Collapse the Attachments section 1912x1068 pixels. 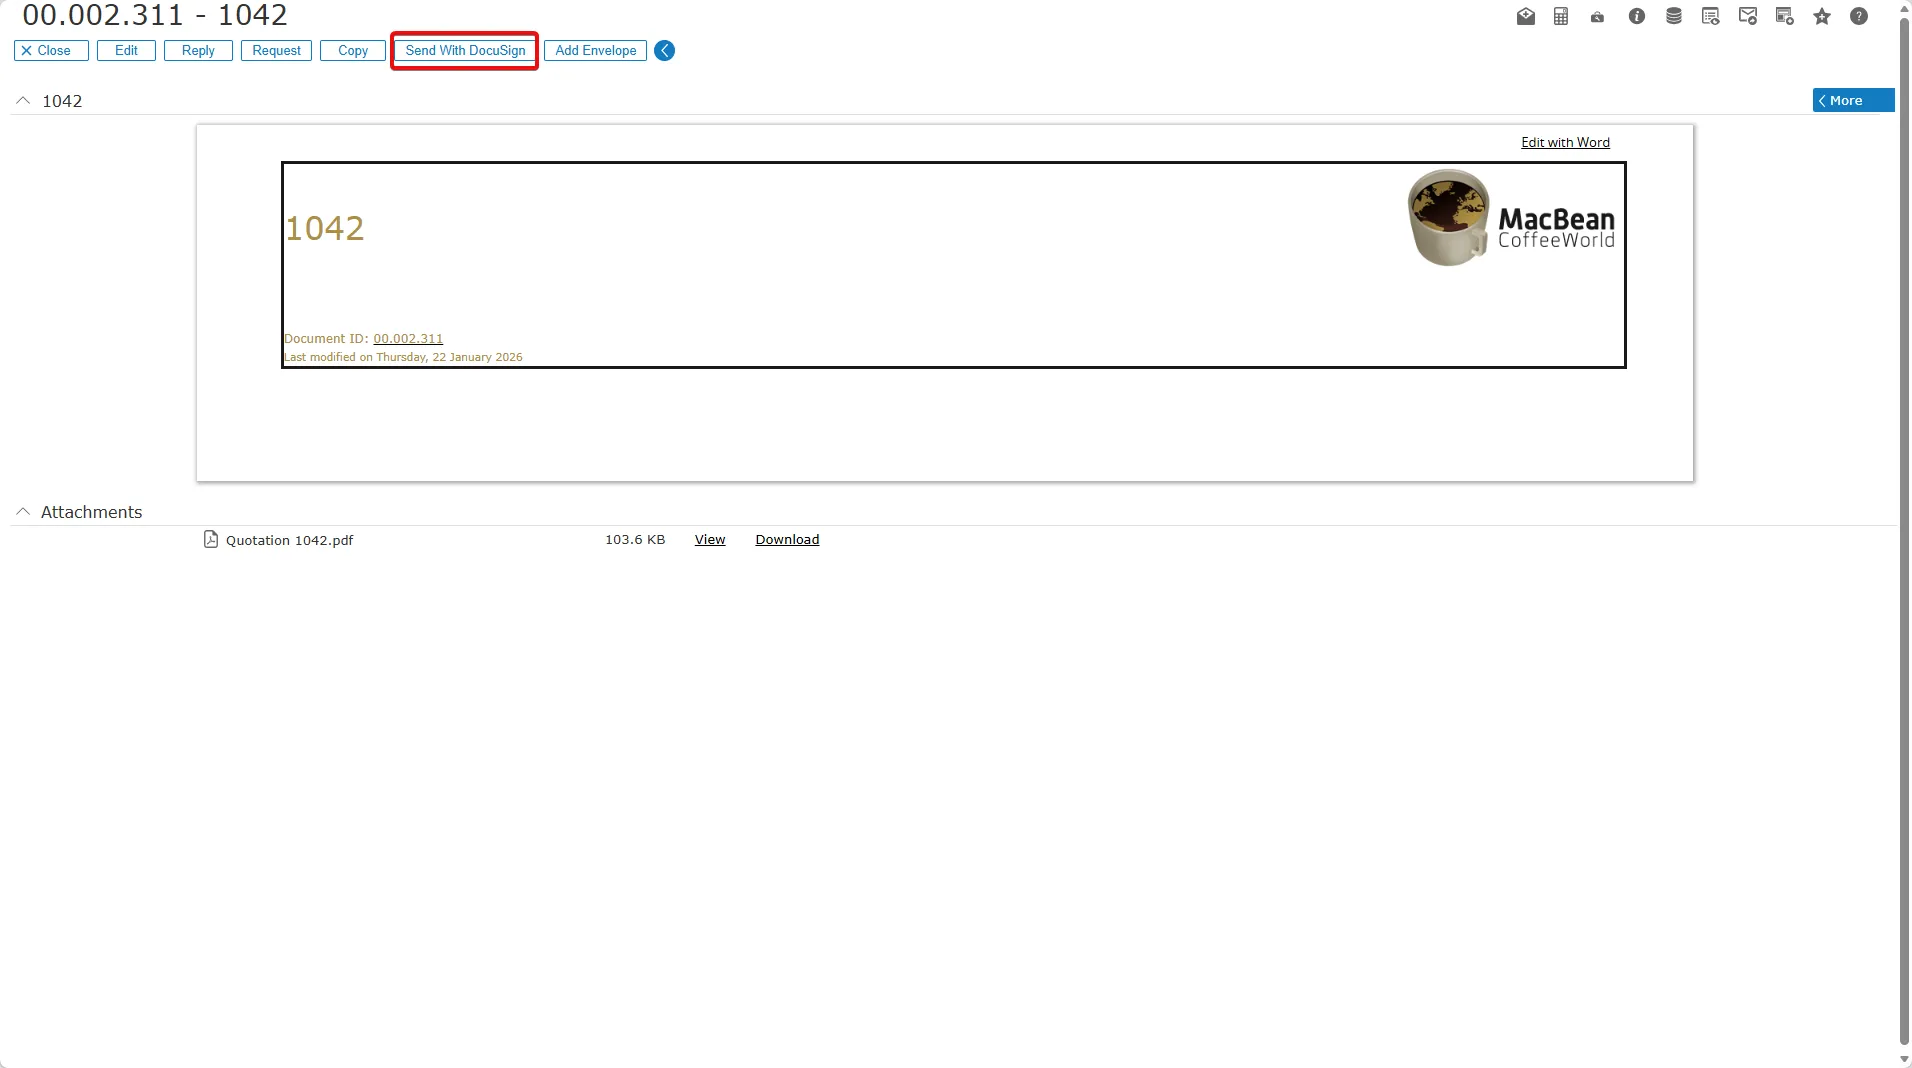22,512
